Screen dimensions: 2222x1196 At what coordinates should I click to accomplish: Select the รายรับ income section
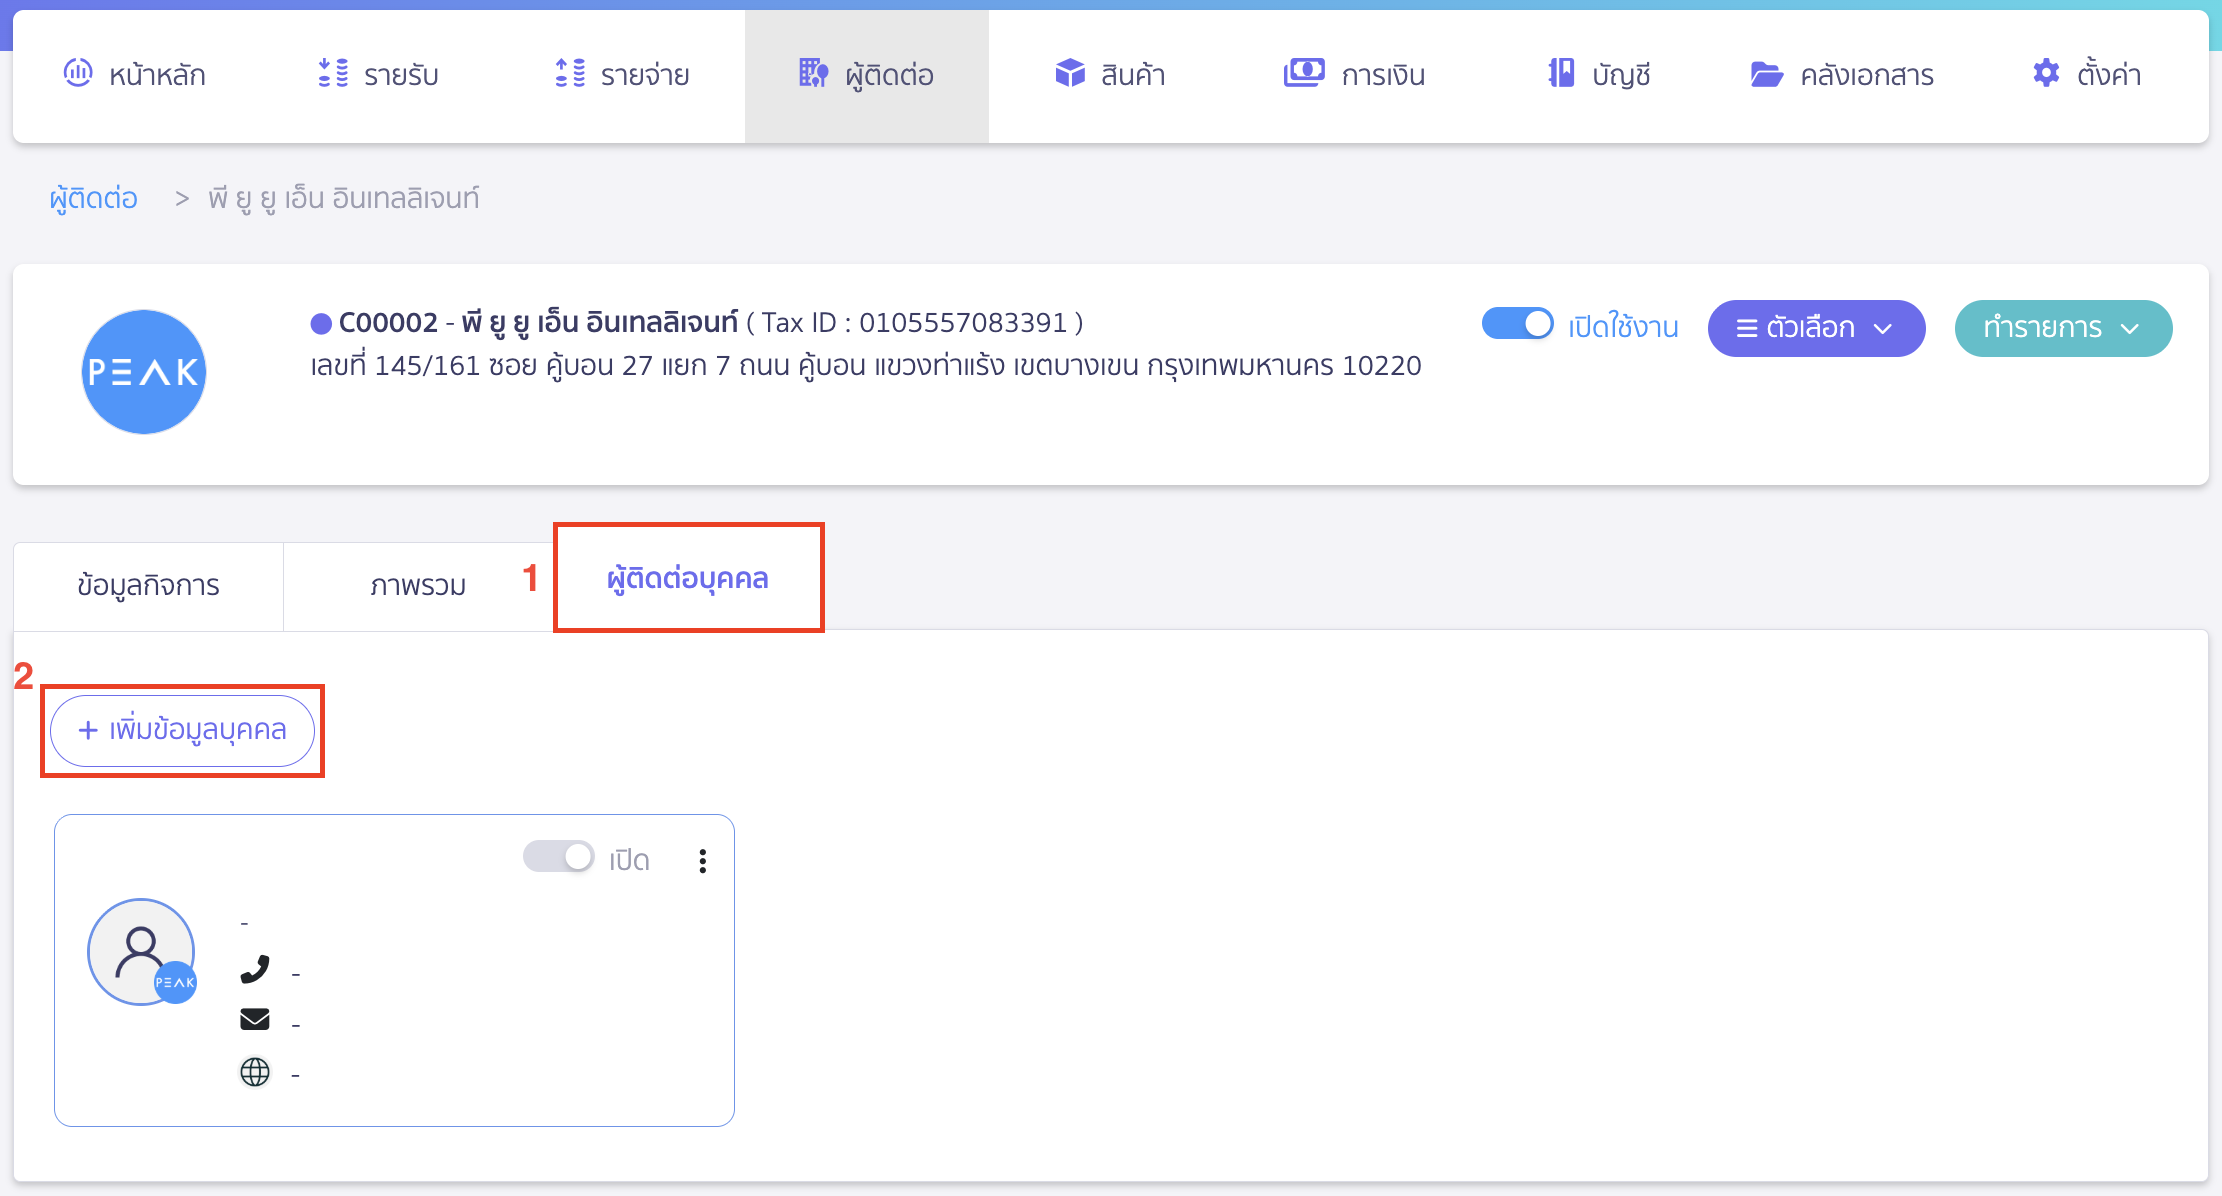(378, 74)
